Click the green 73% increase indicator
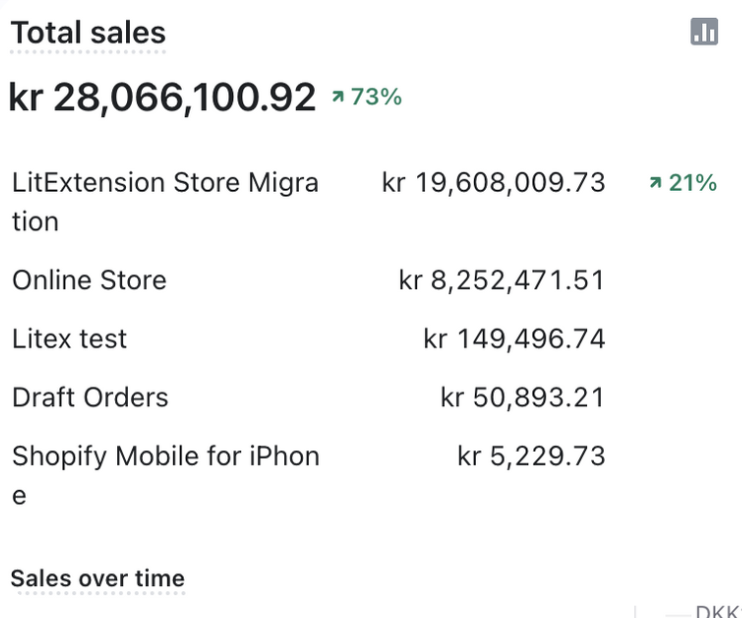 (366, 97)
